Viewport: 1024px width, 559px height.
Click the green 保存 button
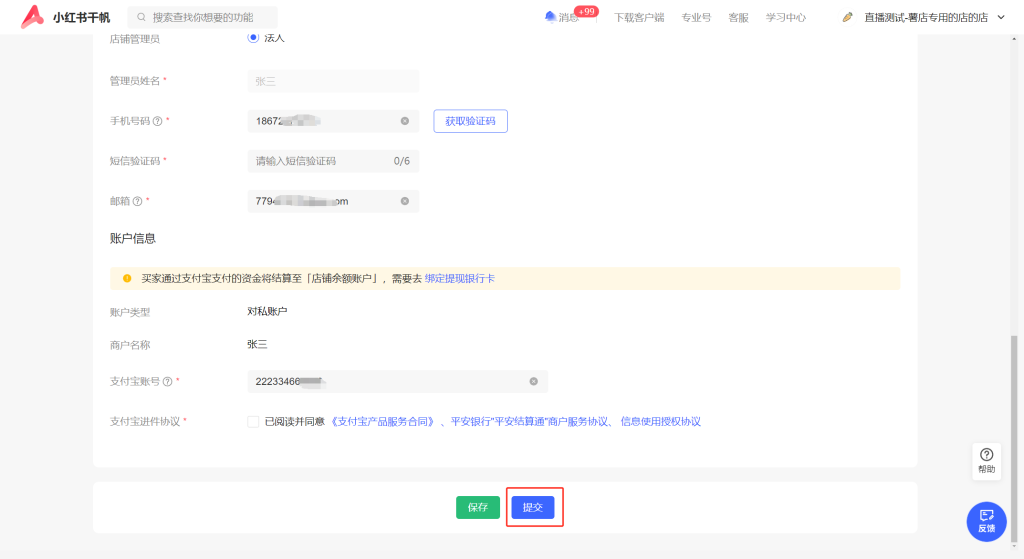click(x=478, y=507)
